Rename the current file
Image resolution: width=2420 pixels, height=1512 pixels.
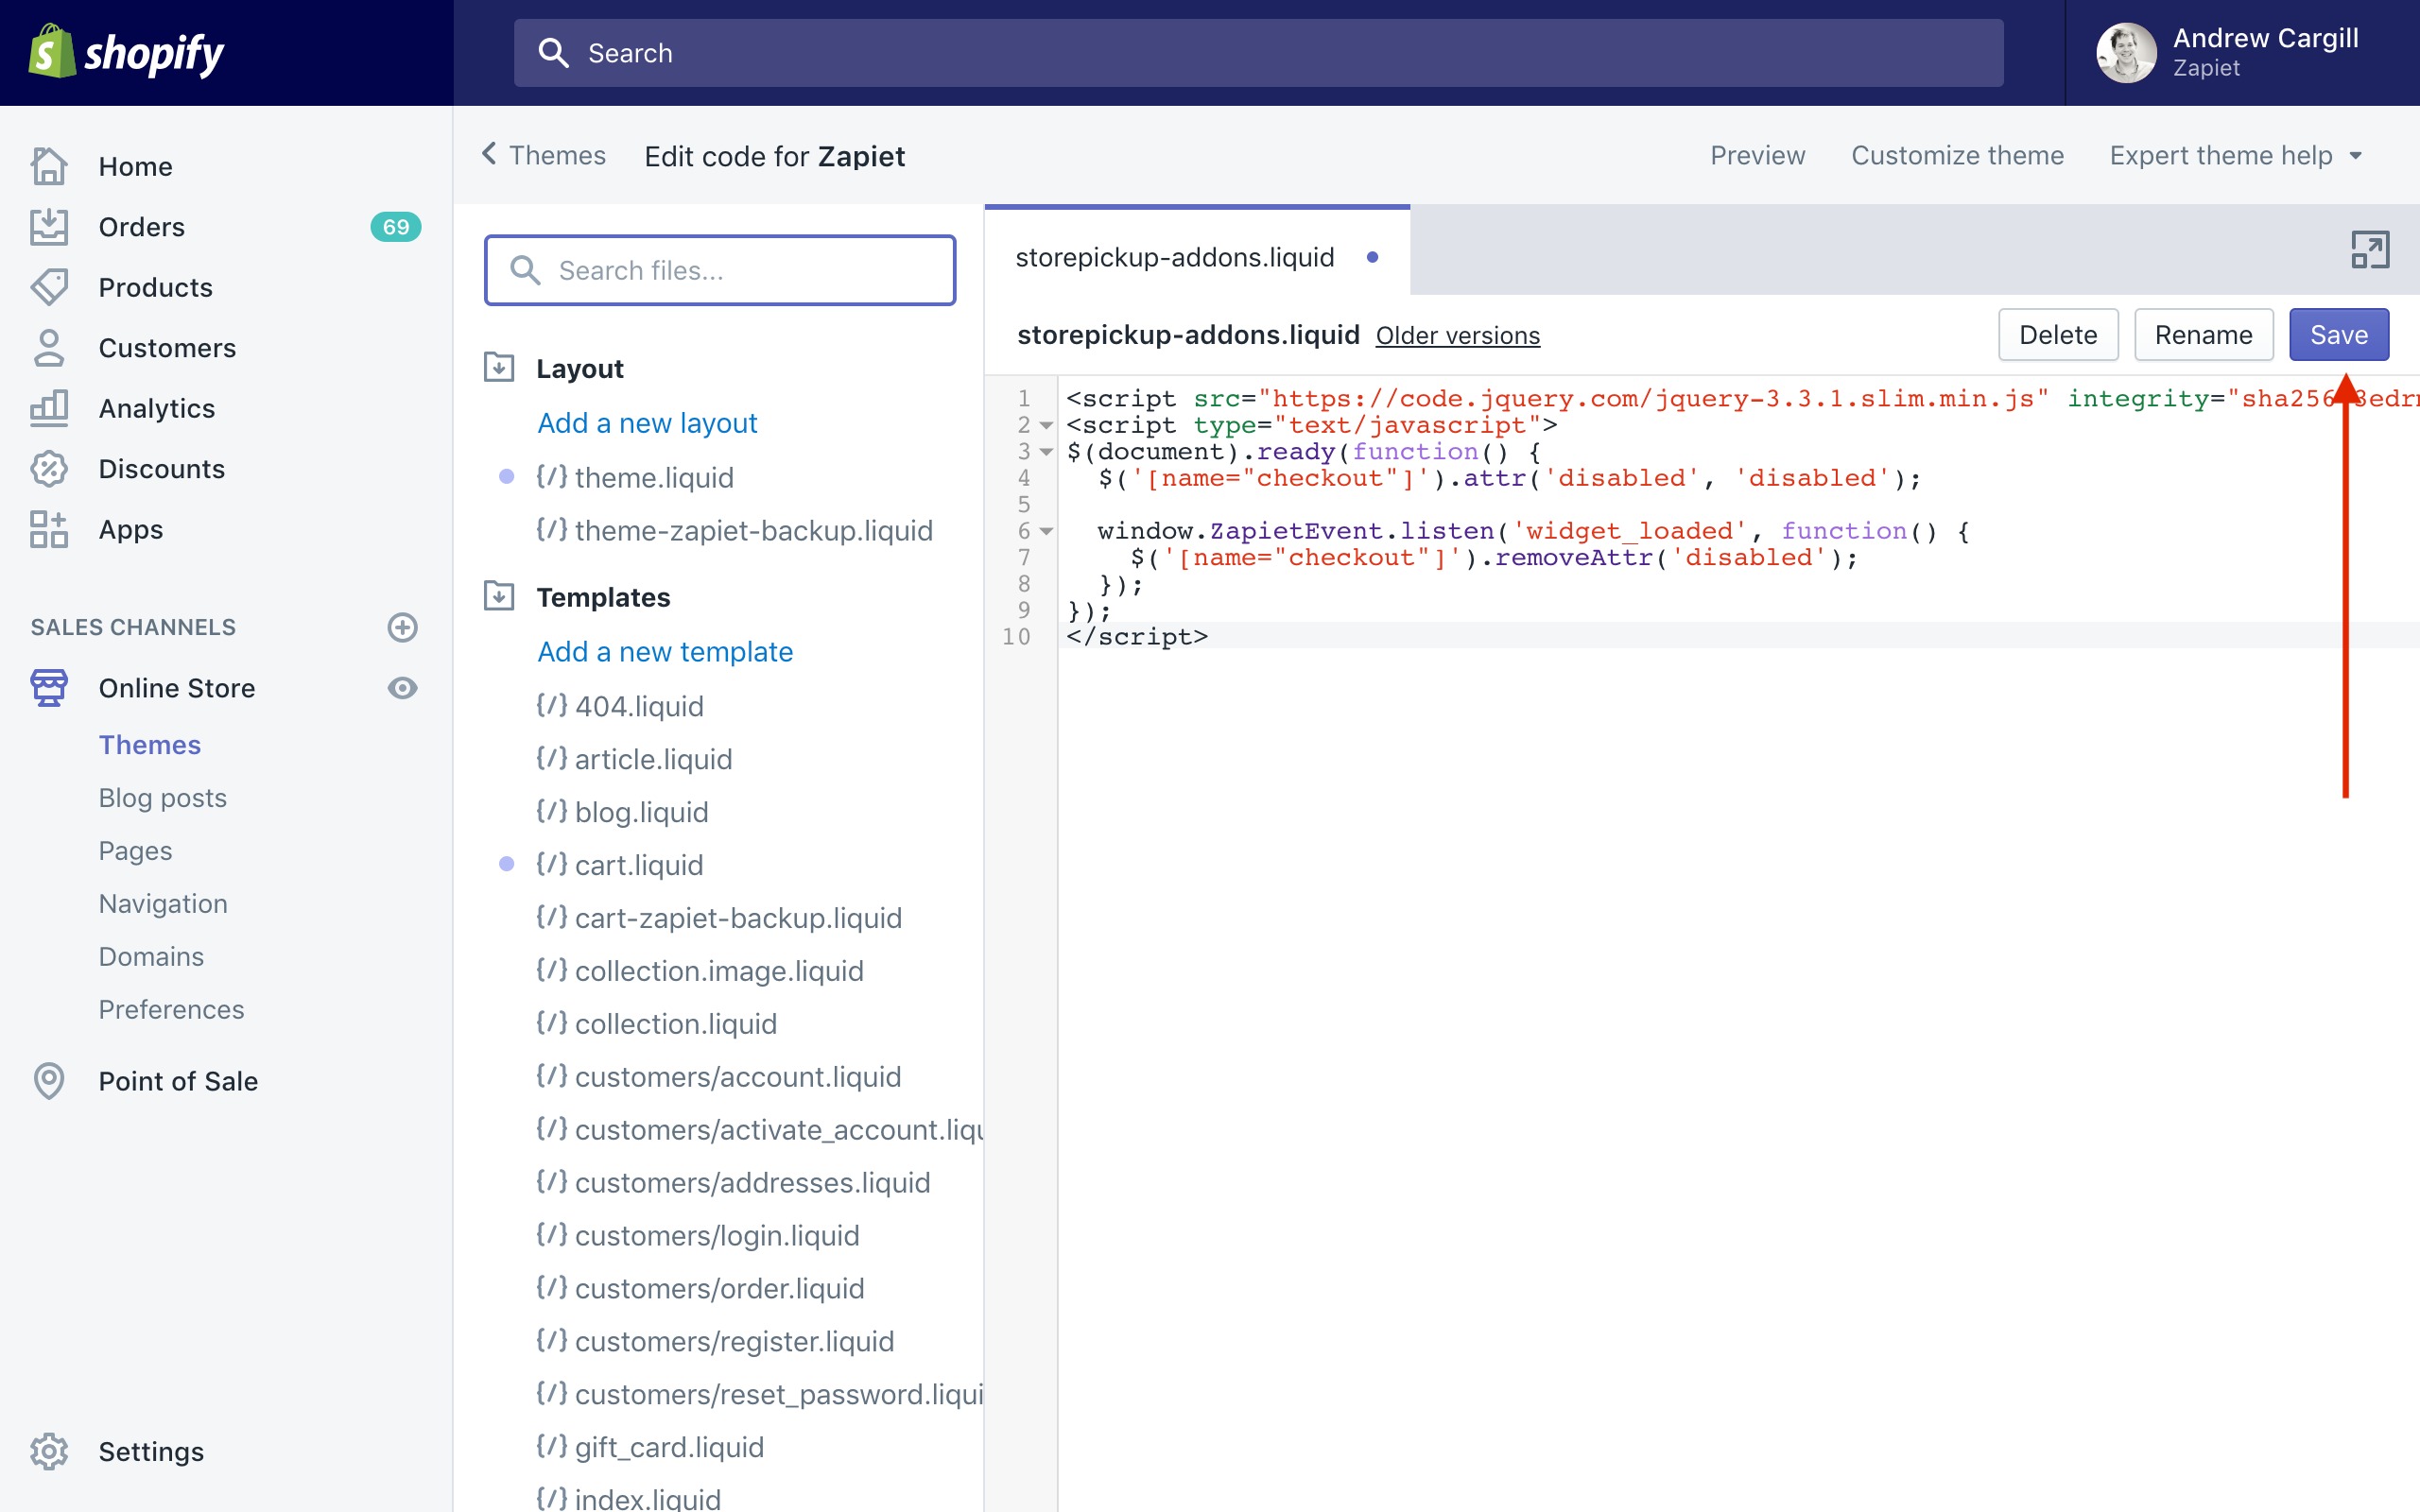pyautogui.click(x=2203, y=335)
